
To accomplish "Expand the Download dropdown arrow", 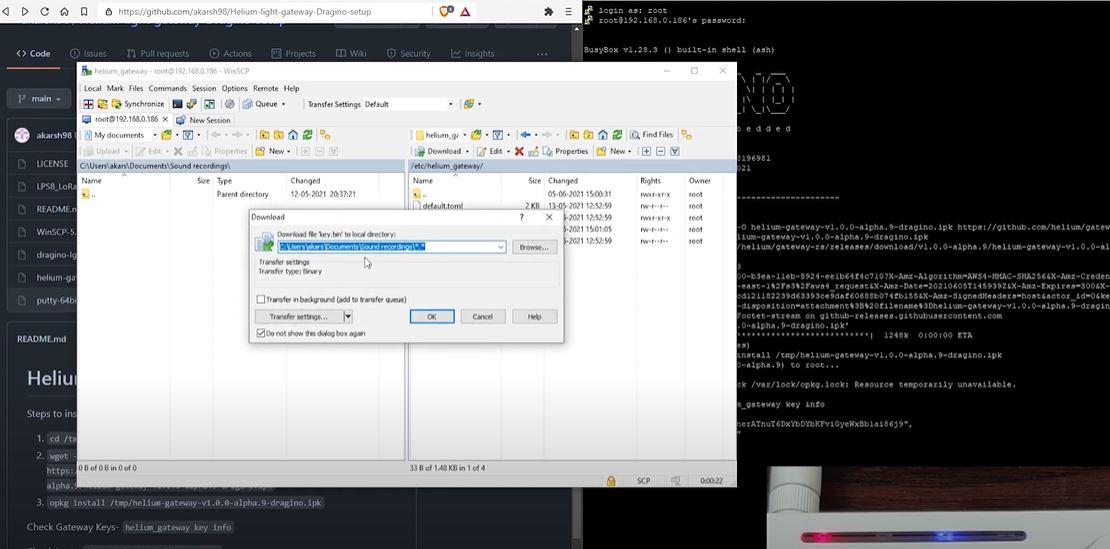I will pos(468,151).
